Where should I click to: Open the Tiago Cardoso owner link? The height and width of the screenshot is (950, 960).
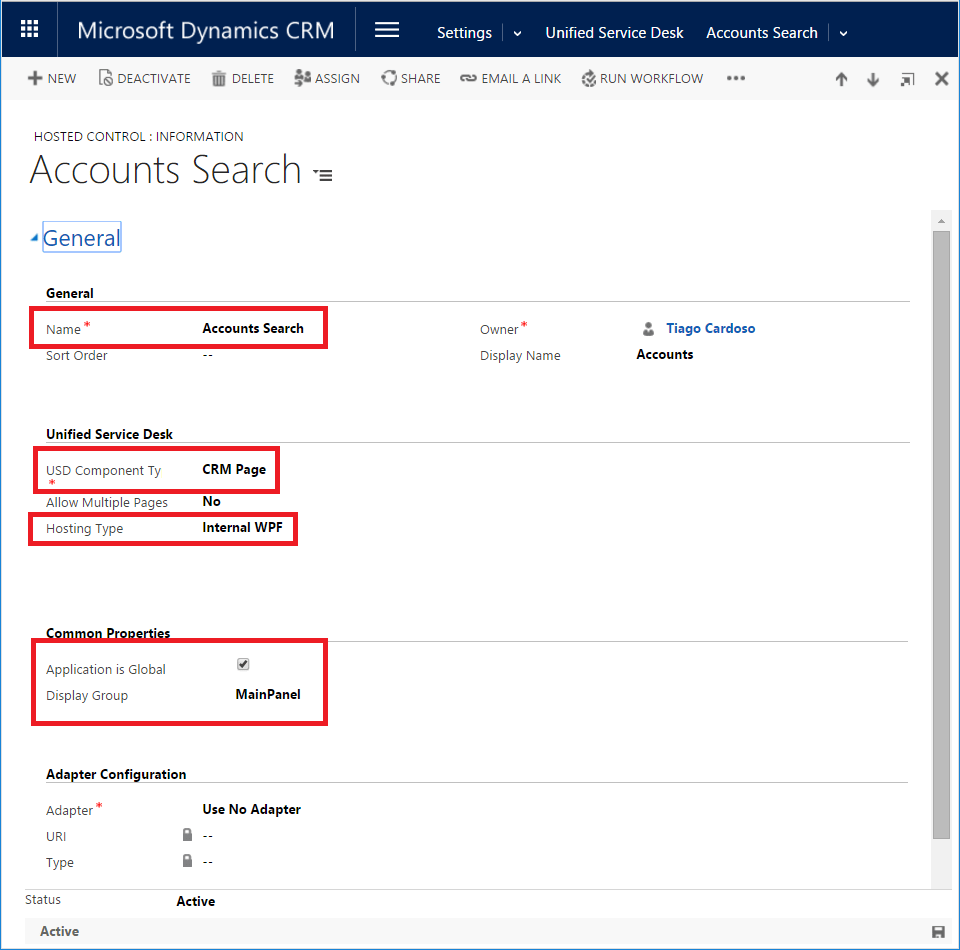(710, 328)
